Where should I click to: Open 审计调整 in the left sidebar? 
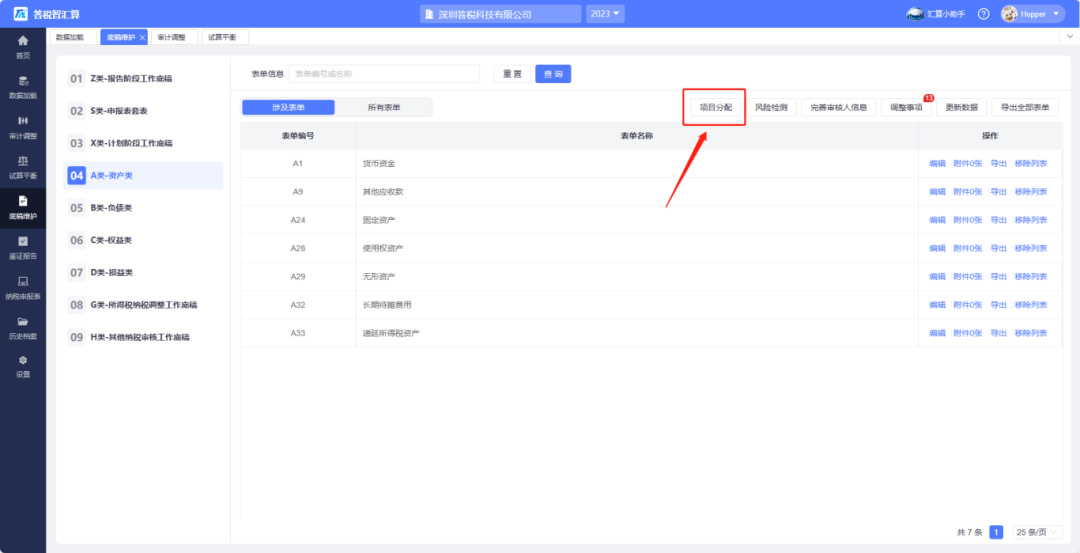click(x=23, y=127)
